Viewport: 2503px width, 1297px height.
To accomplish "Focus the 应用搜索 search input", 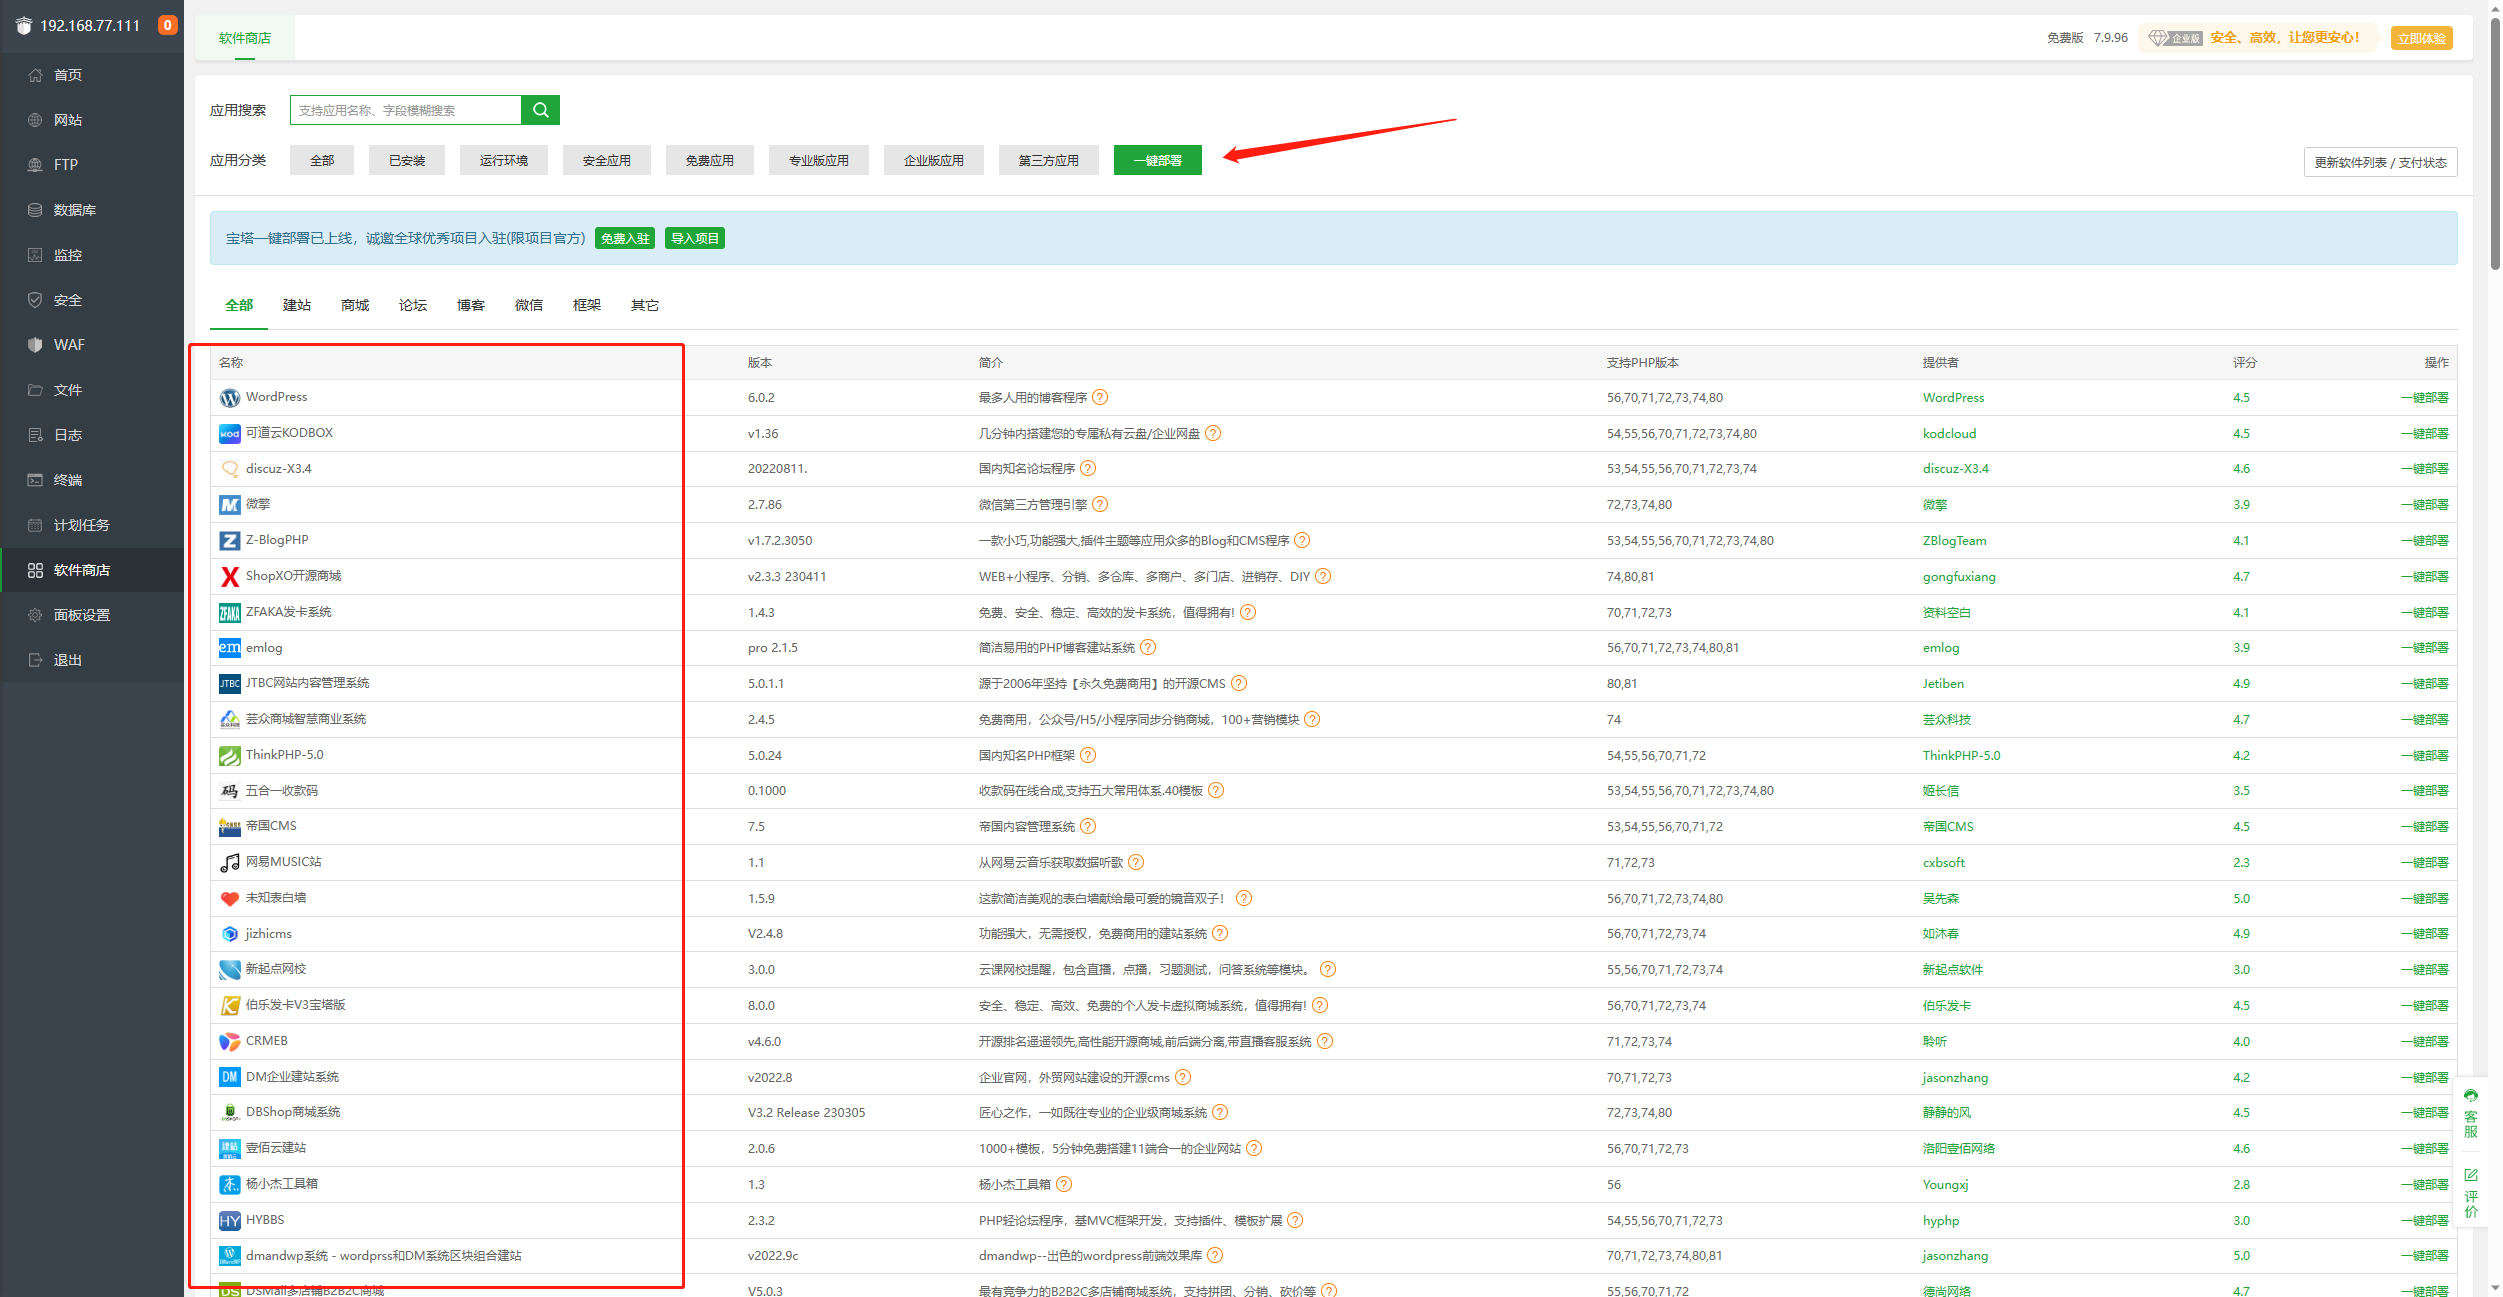I will (406, 110).
